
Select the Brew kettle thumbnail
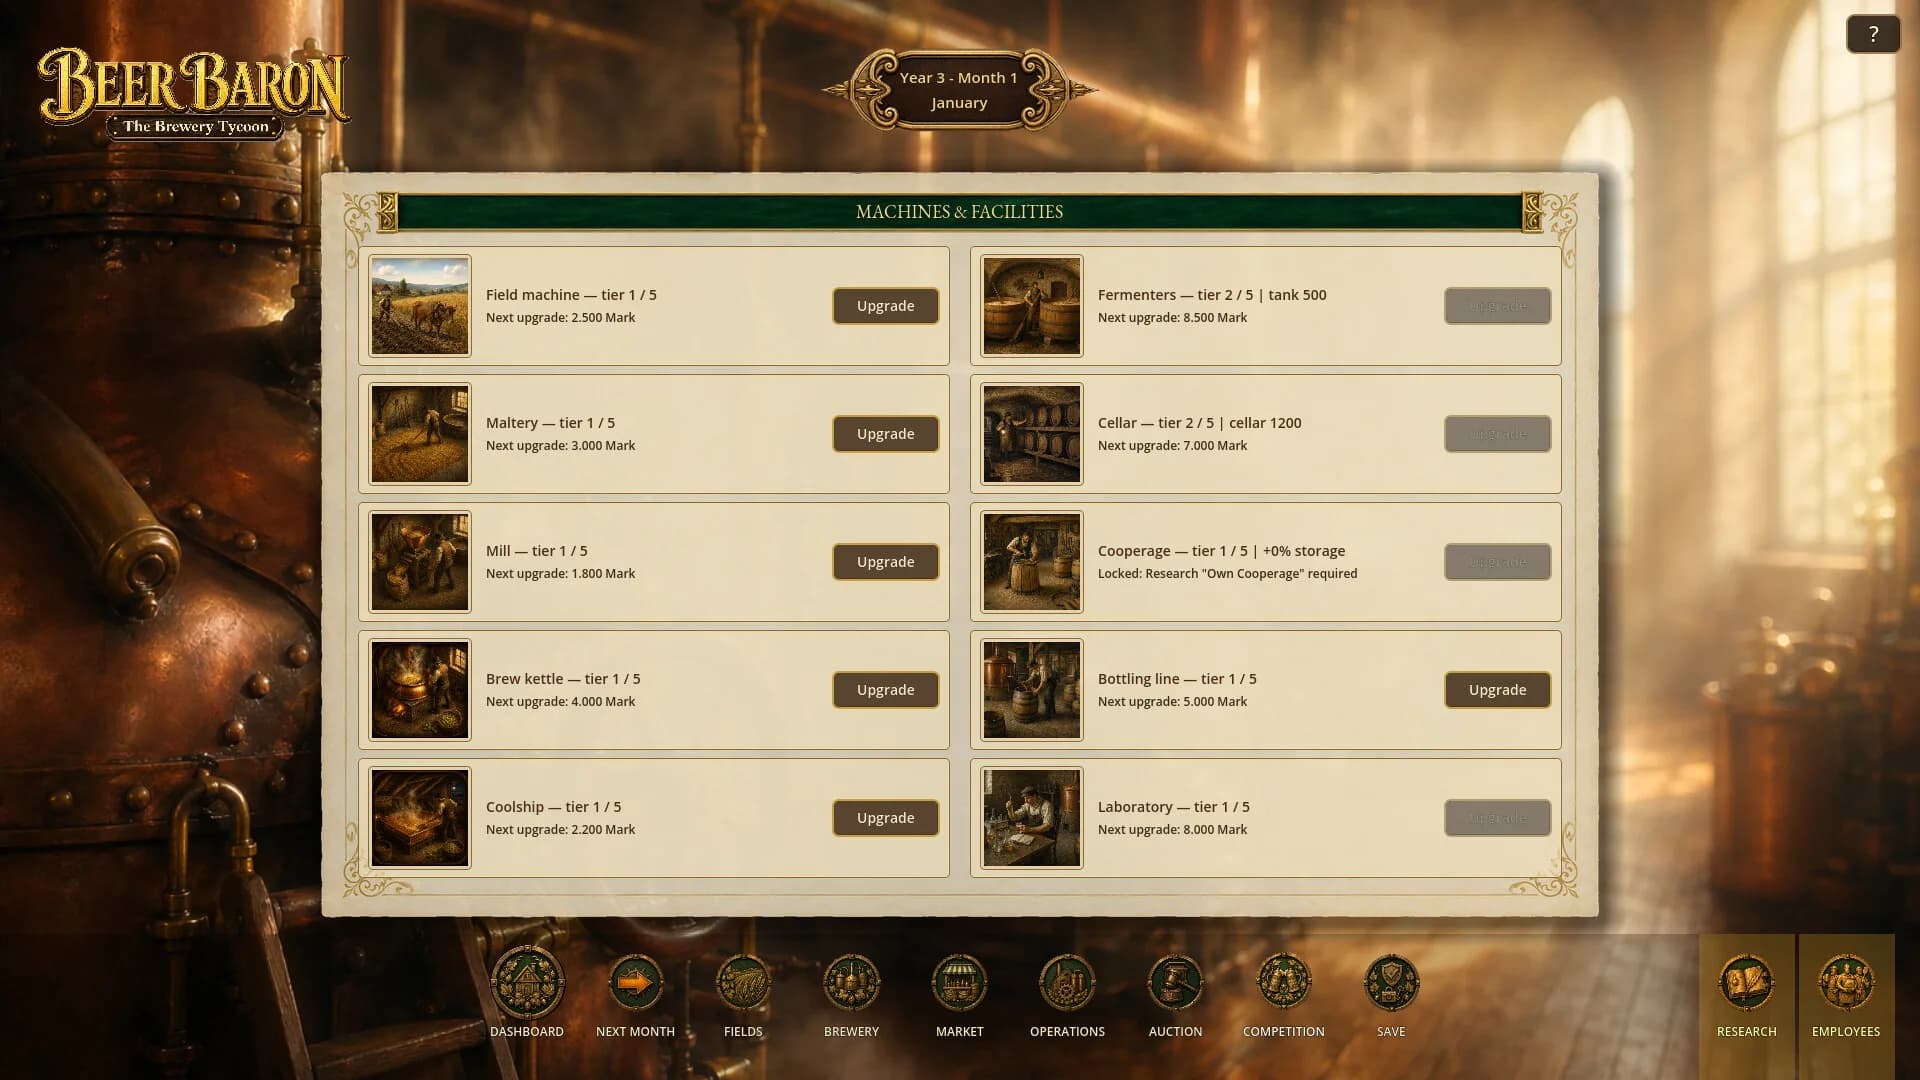(420, 690)
